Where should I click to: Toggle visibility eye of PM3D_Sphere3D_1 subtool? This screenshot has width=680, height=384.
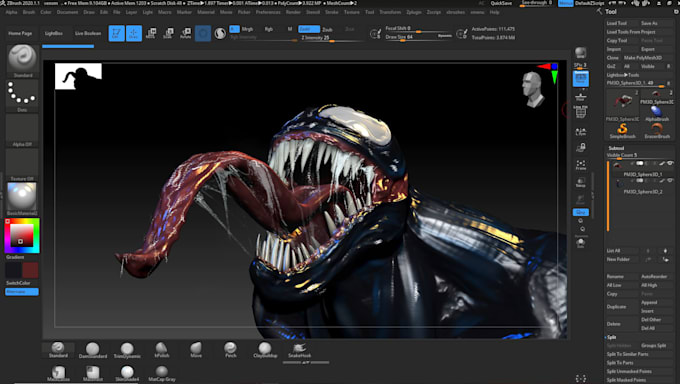pyautogui.click(x=670, y=164)
